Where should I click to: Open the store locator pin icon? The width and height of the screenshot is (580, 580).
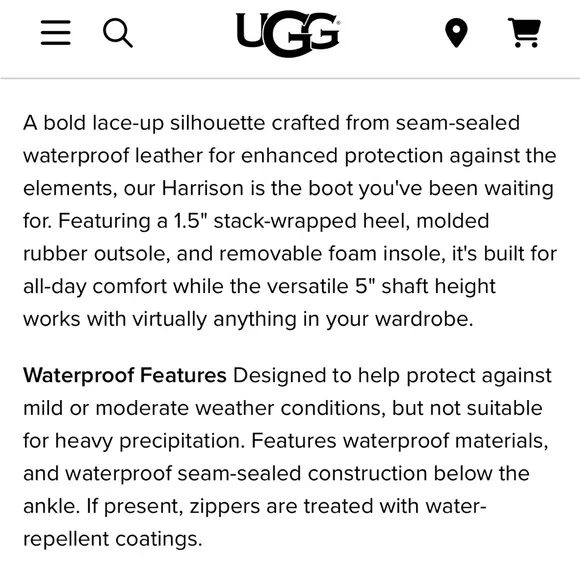(x=456, y=33)
